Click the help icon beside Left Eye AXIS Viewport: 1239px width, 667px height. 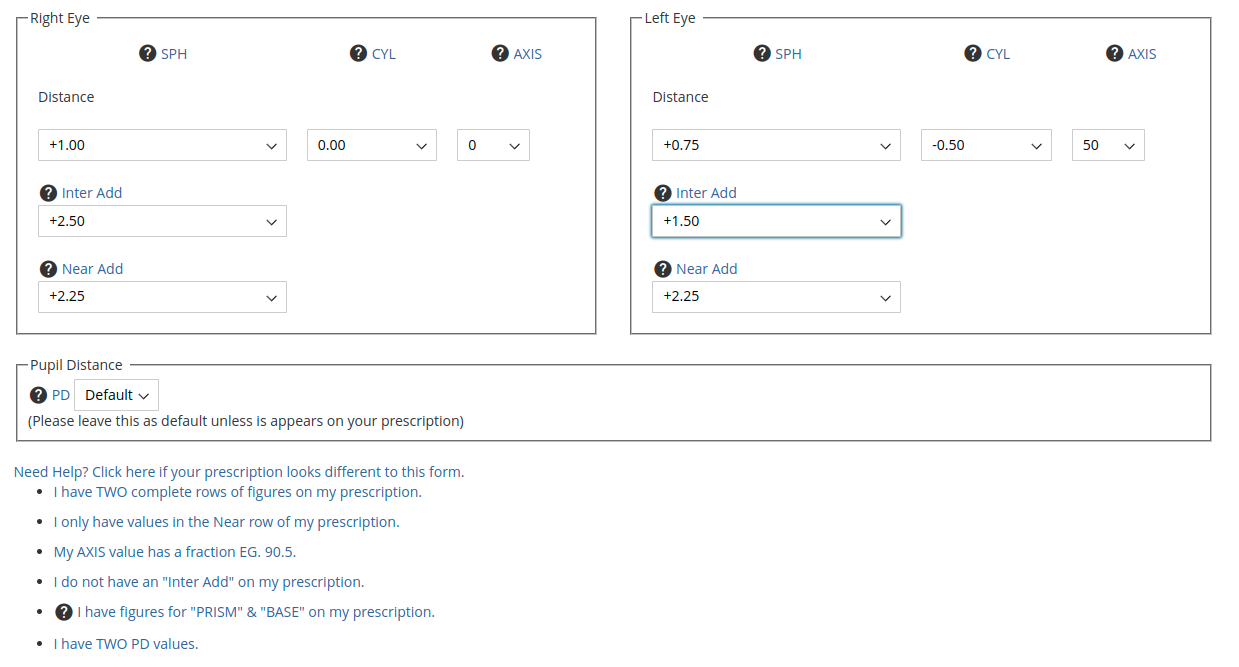point(1114,53)
